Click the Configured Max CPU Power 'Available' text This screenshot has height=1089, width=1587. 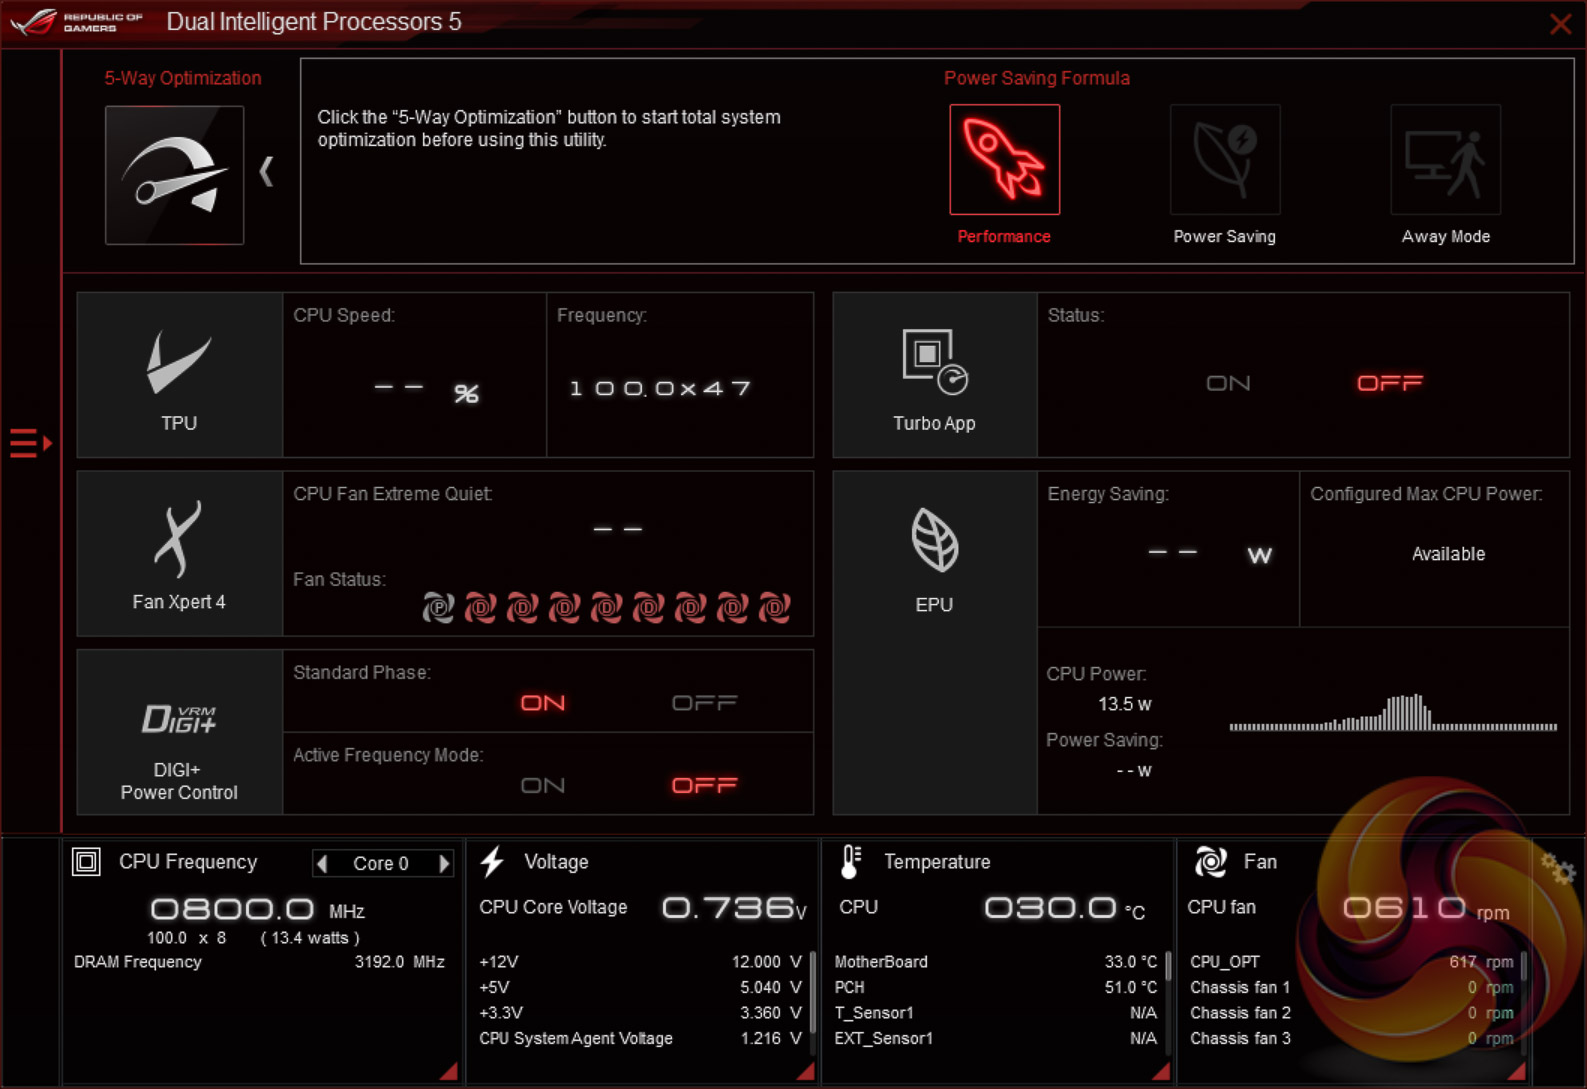tap(1448, 554)
